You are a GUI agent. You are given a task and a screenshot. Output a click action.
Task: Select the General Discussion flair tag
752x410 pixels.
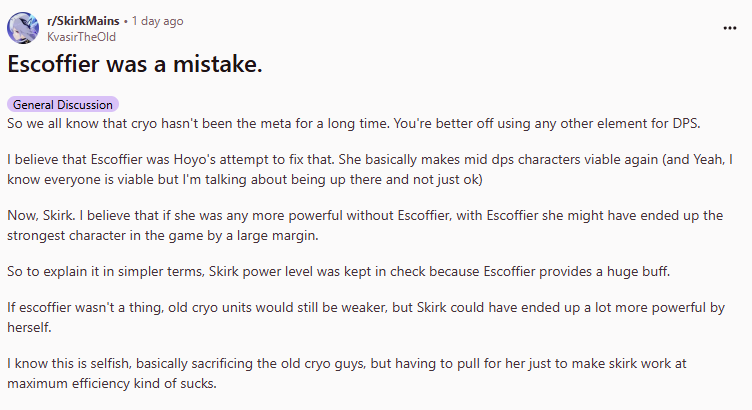(x=63, y=105)
